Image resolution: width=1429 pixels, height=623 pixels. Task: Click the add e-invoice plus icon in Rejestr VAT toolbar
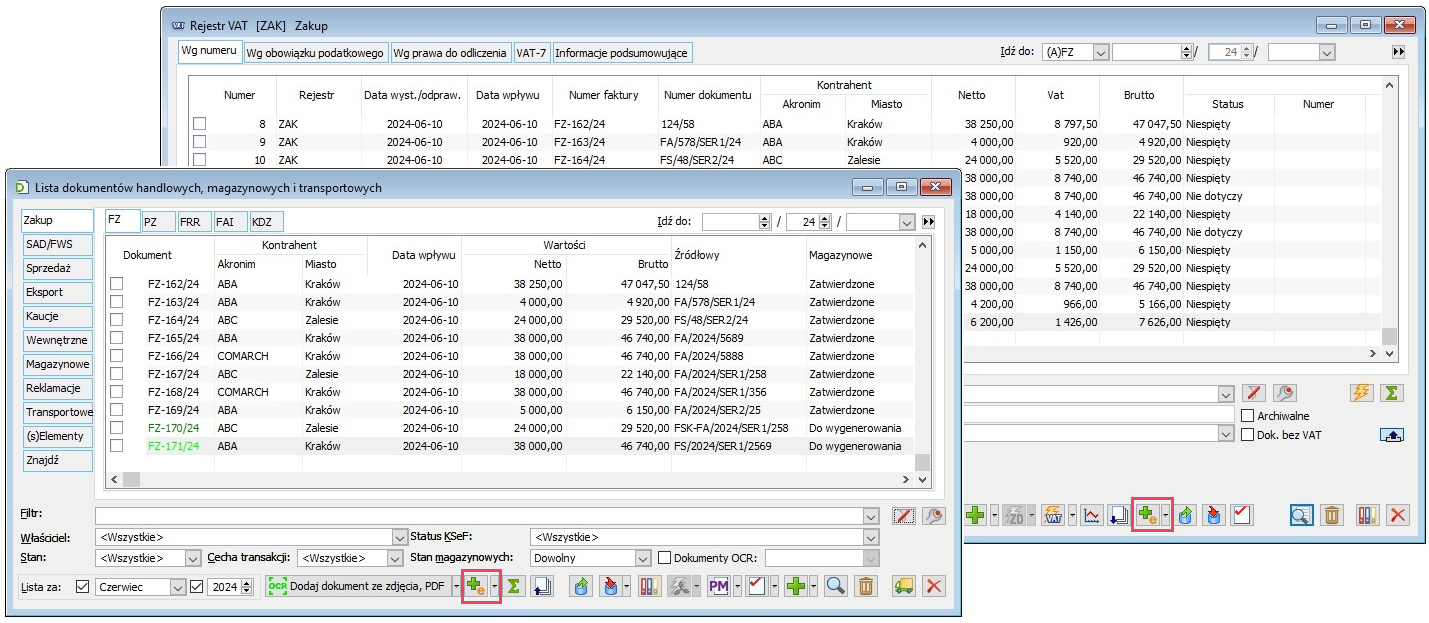tap(1147, 515)
